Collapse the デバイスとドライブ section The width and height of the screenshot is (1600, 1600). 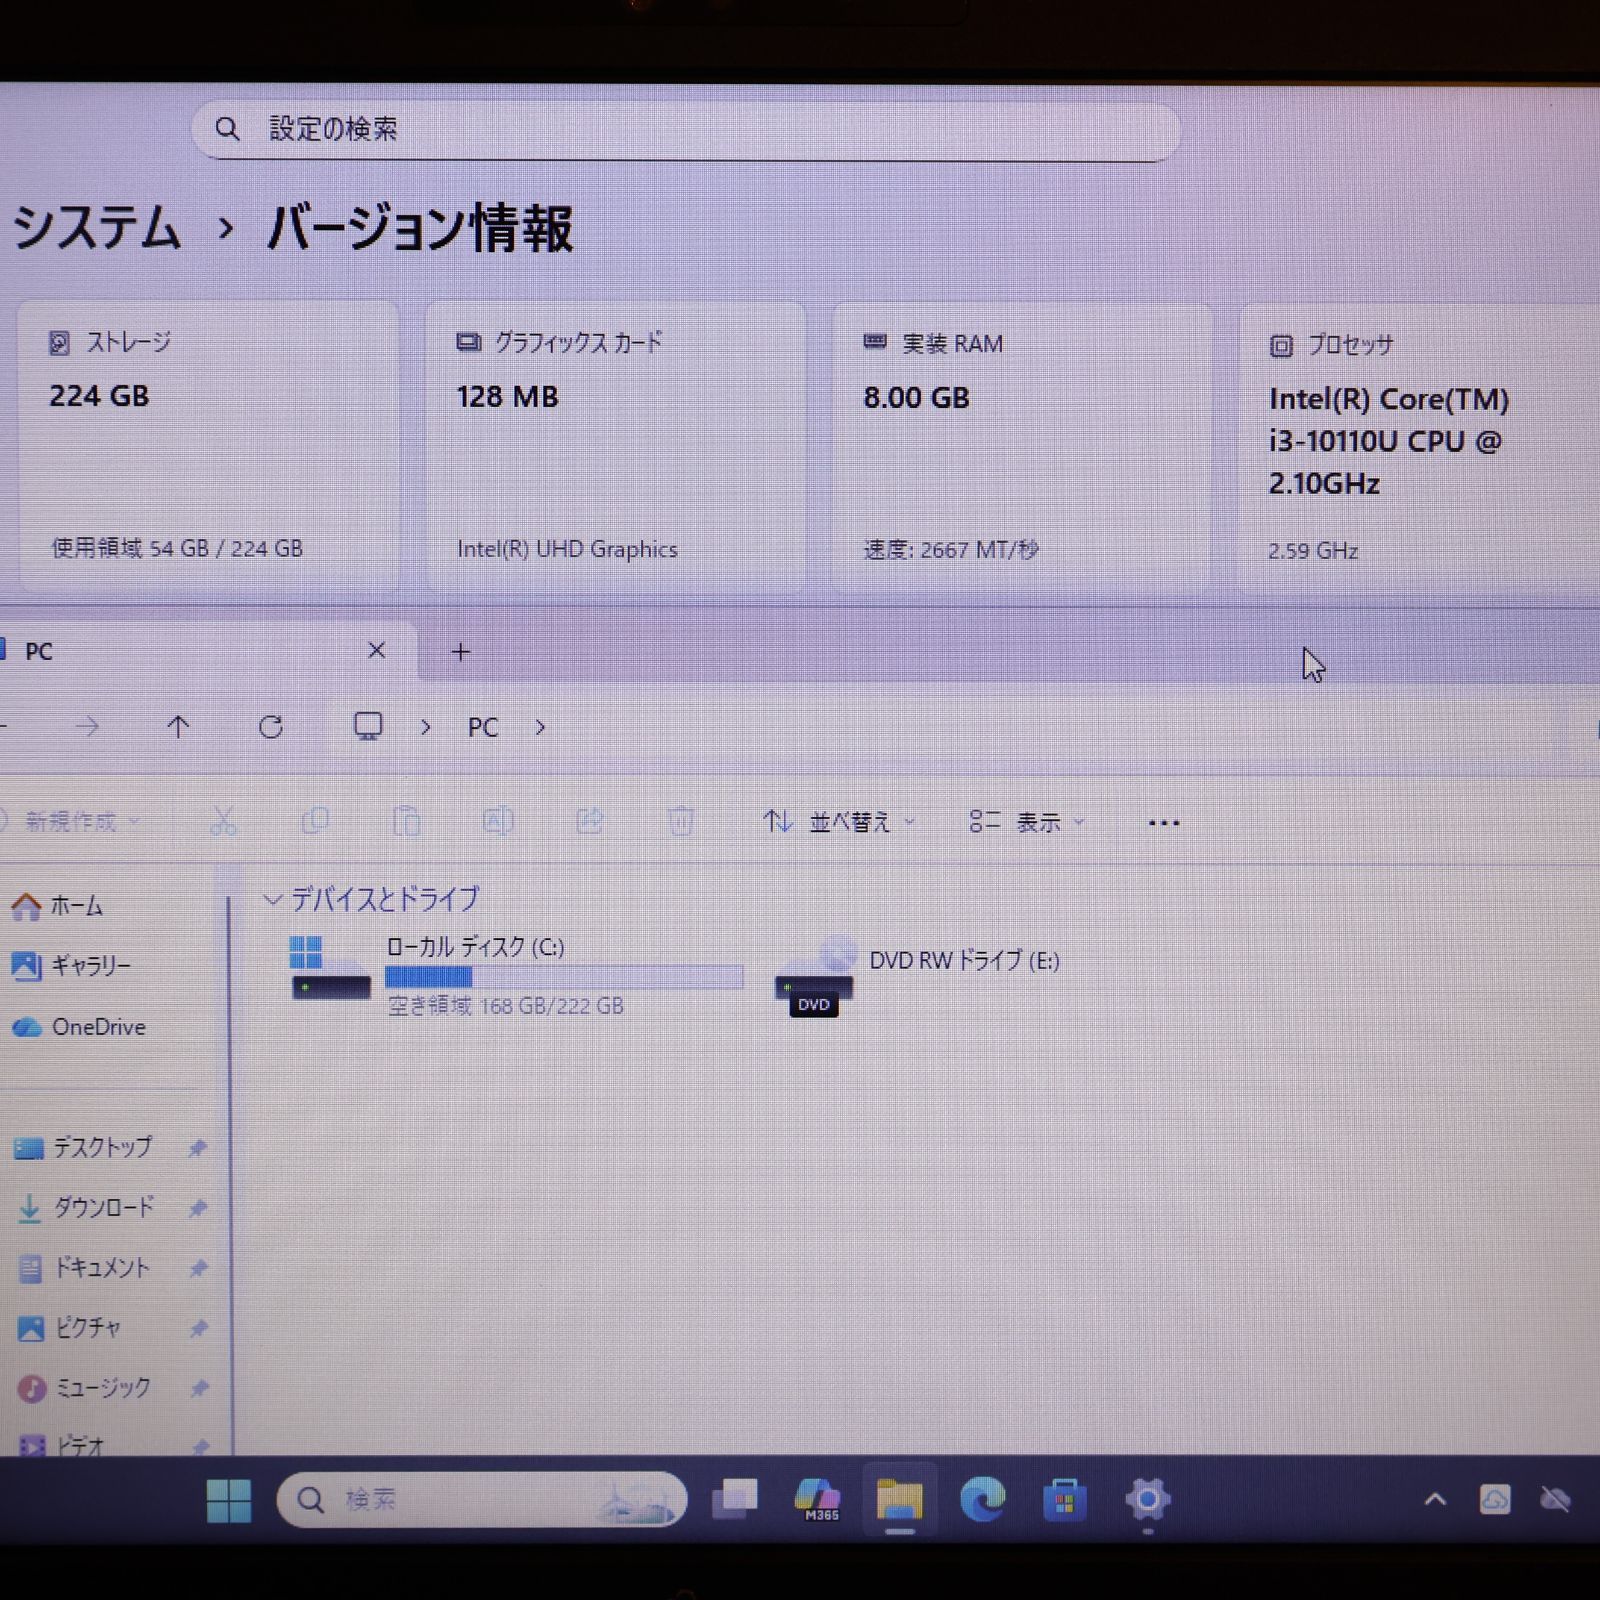pos(272,899)
